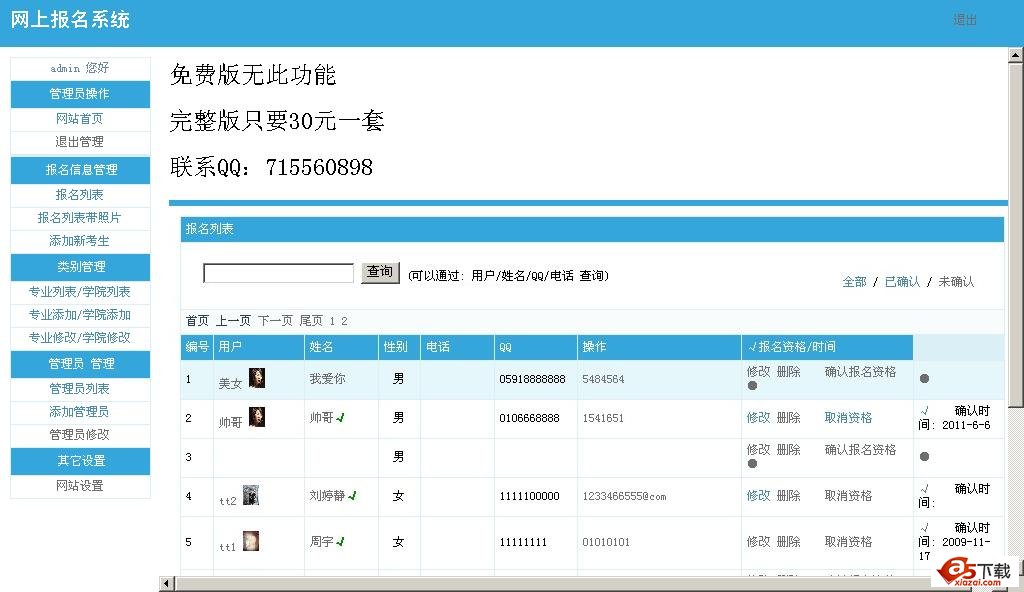Viewport: 1024px width, 592px height.
Task: Open 专业修改/学院修改 menu item
Action: tap(80, 337)
